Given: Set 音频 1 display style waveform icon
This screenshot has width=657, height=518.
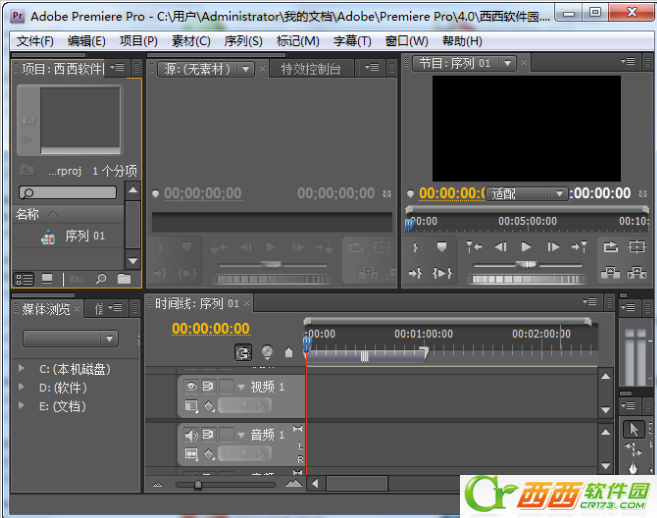Looking at the screenshot, I should tap(191, 454).
